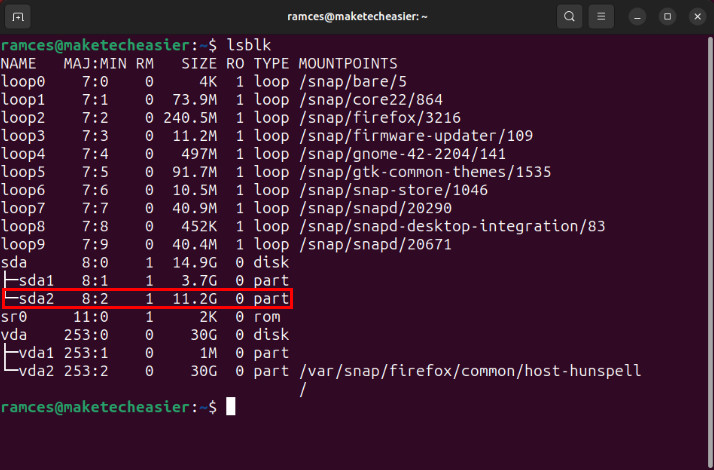Click the /snap/snapd/20290 mountpoint
The image size is (714, 470).
point(375,208)
